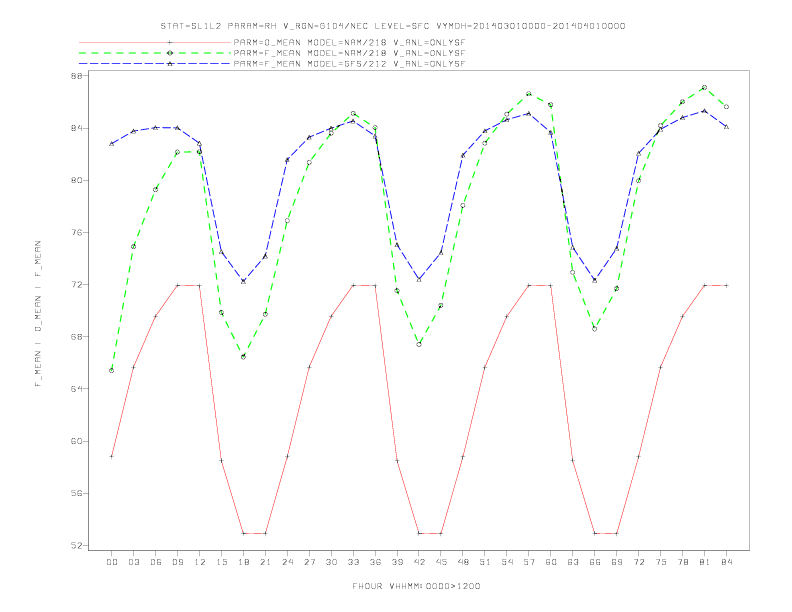The image size is (792, 612).
Task: Click the x-axis tick label 24
Action: [287, 562]
